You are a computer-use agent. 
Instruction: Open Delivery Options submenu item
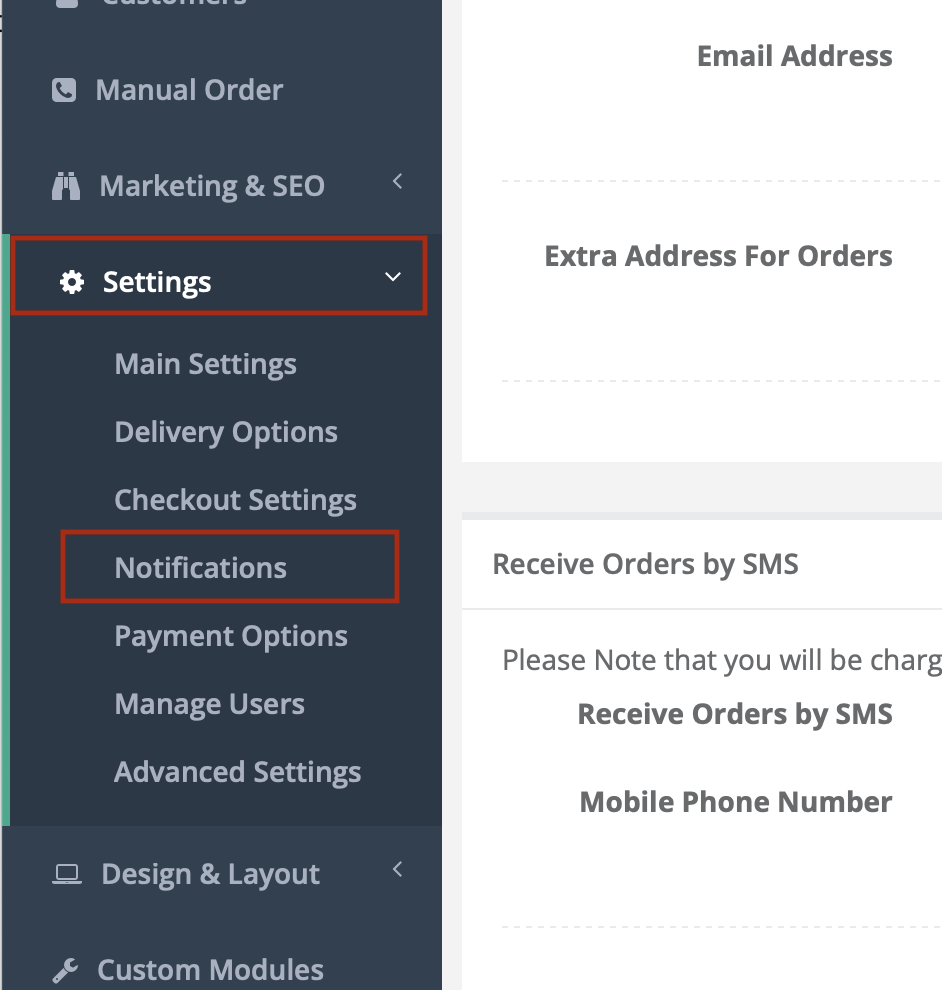point(226,432)
